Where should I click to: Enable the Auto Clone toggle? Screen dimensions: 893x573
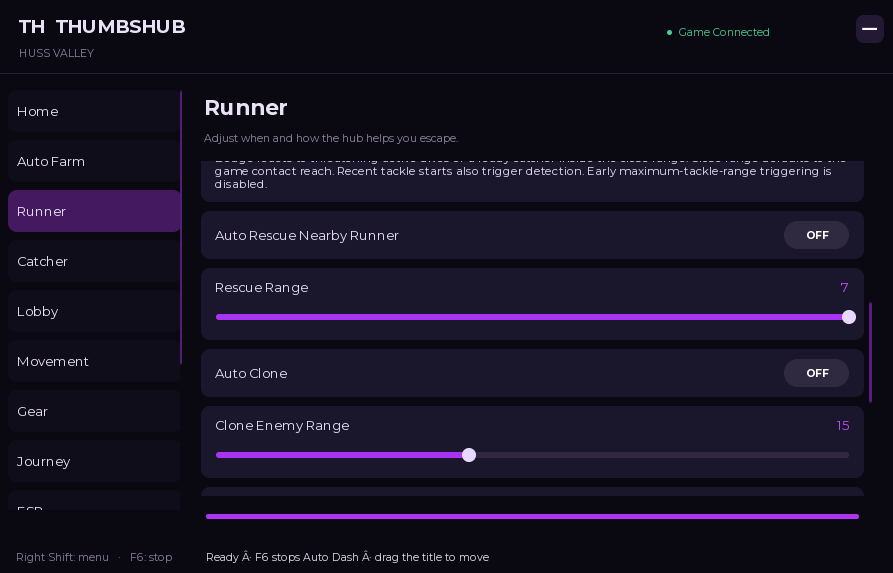coord(817,373)
